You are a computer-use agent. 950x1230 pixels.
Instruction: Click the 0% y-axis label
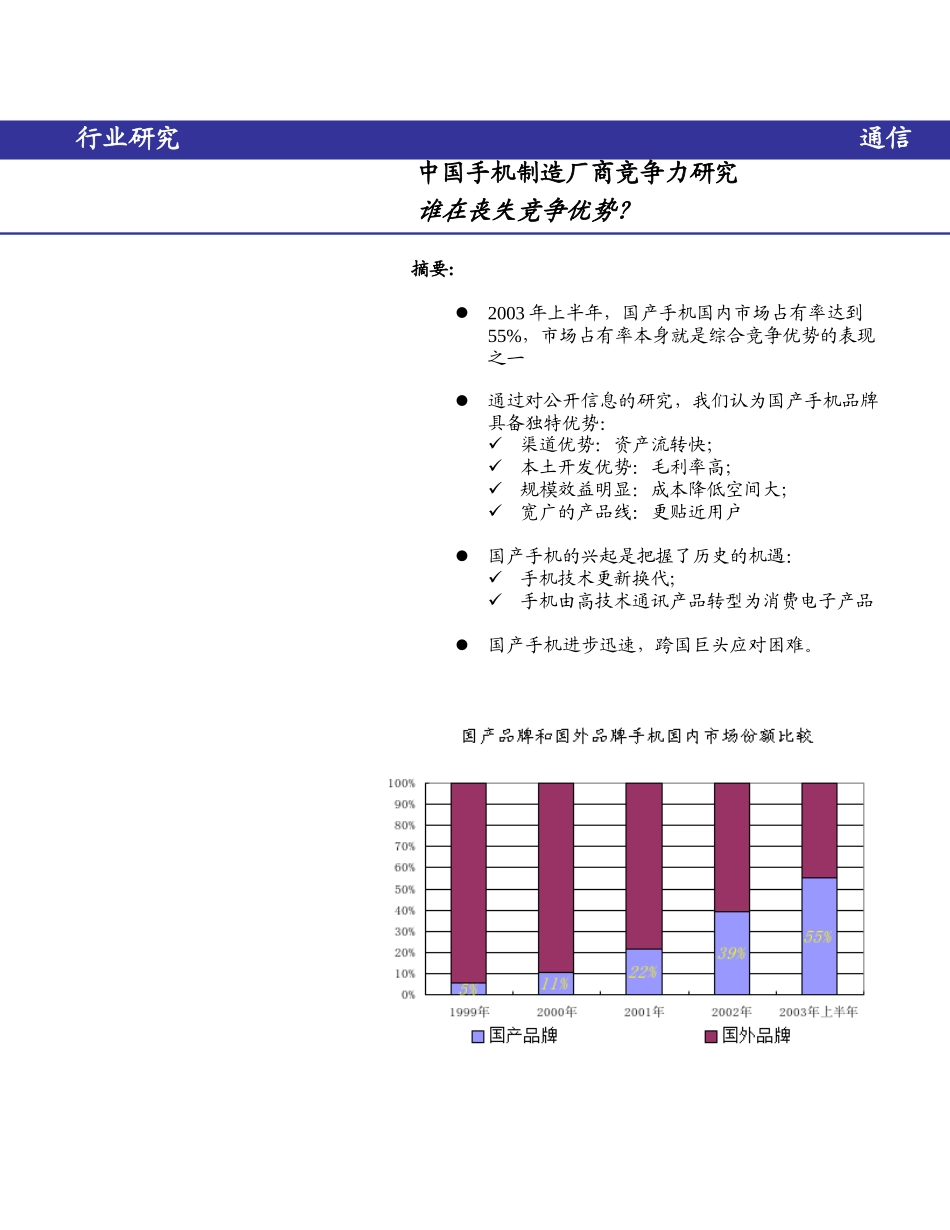(408, 995)
